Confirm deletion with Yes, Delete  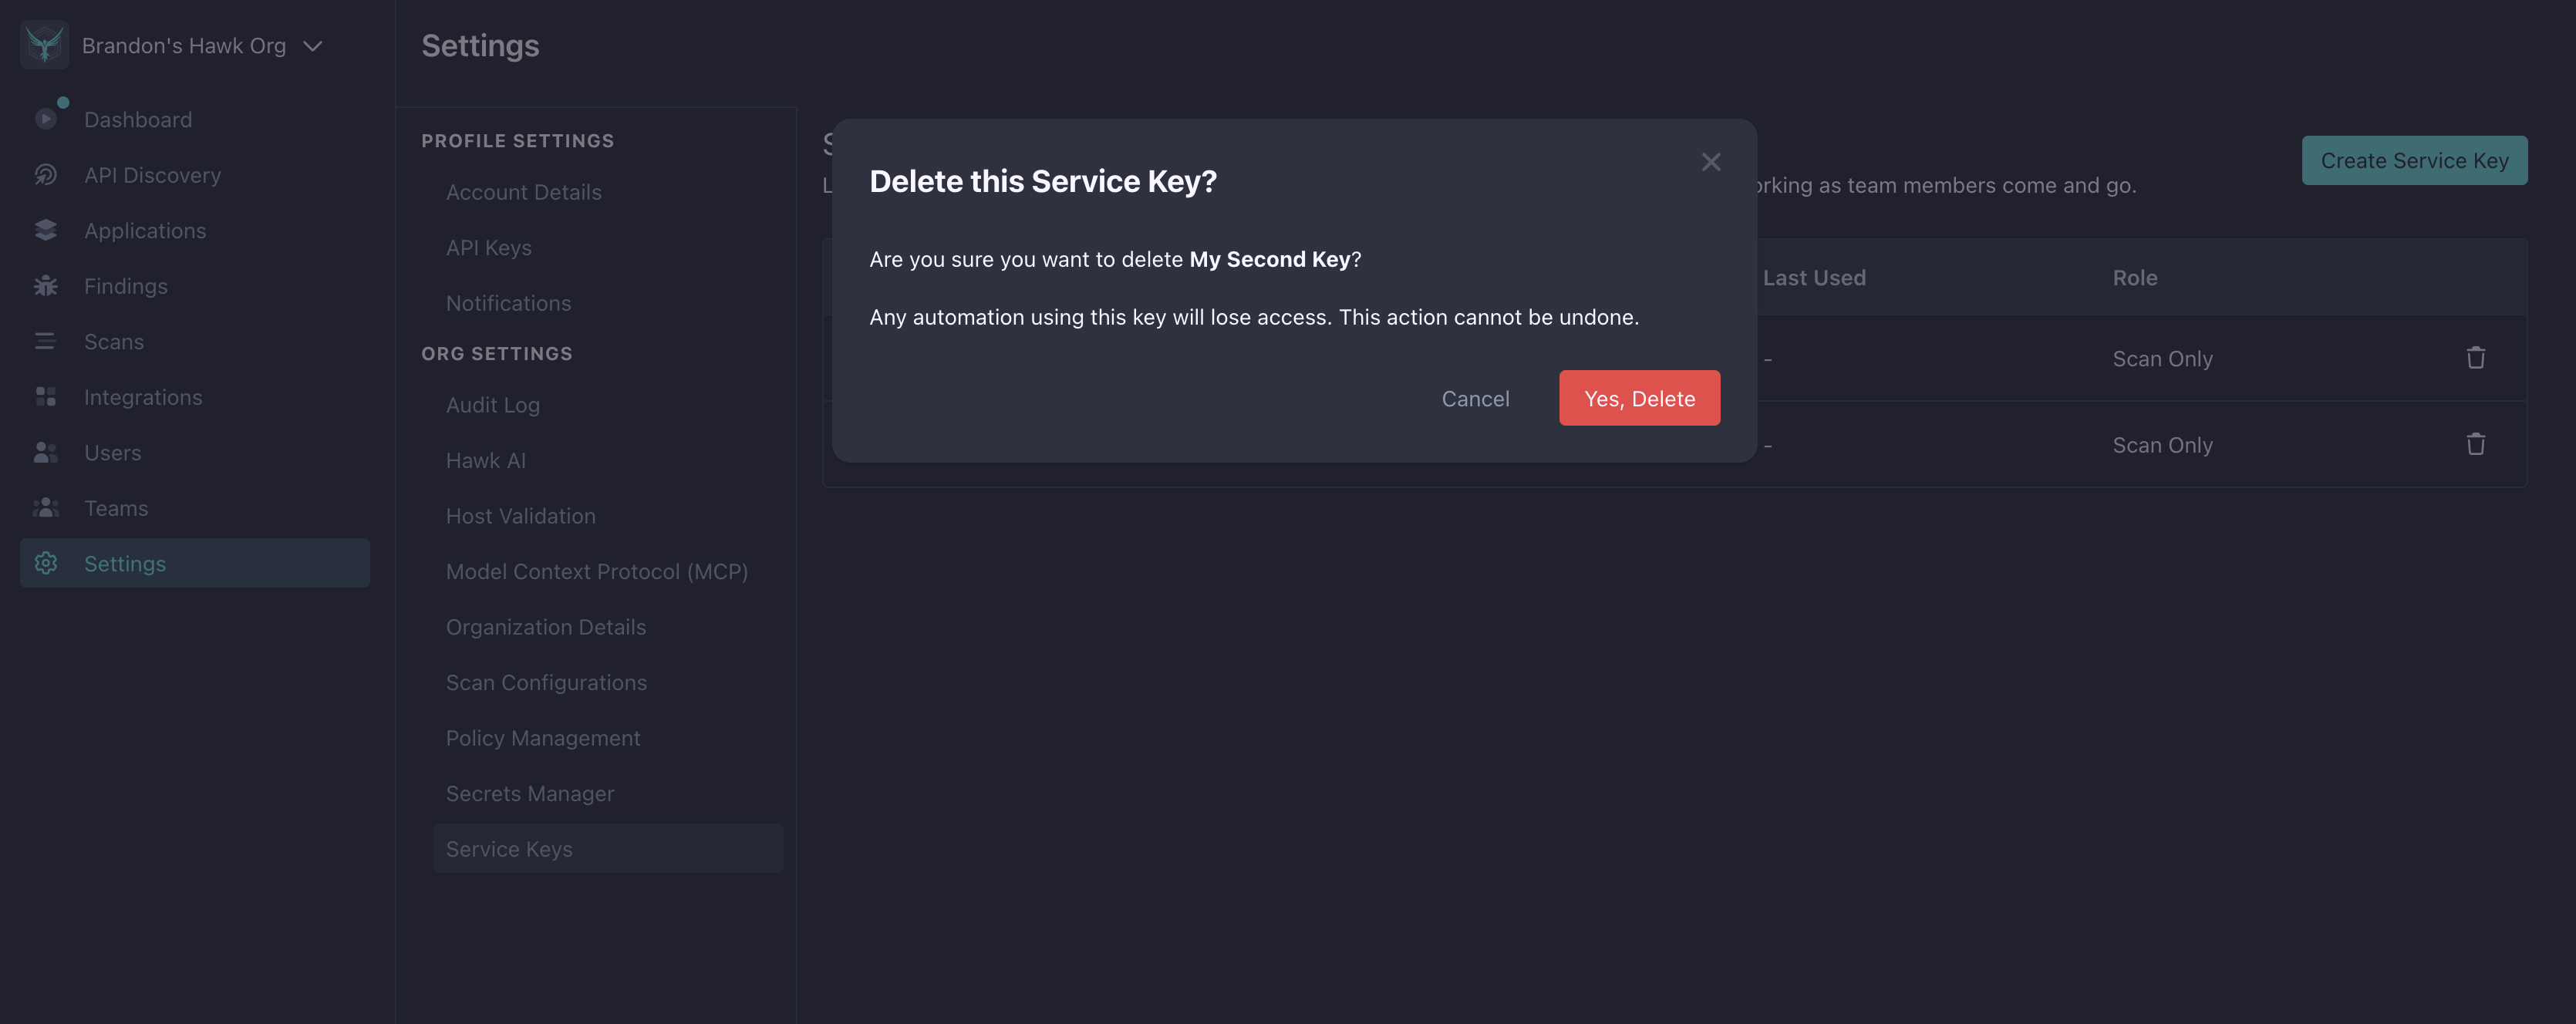coord(1639,397)
